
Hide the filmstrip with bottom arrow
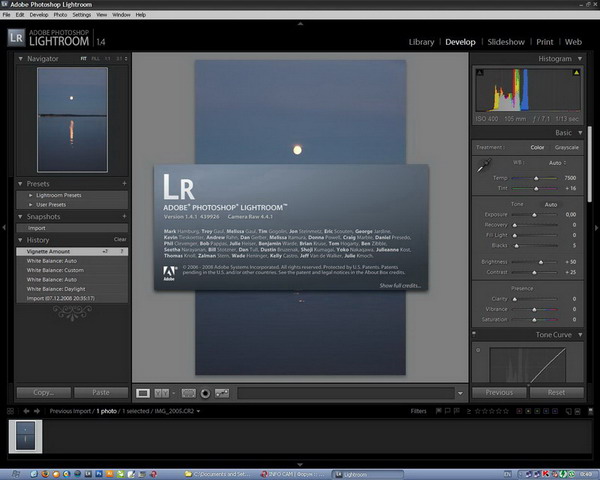coord(300,465)
